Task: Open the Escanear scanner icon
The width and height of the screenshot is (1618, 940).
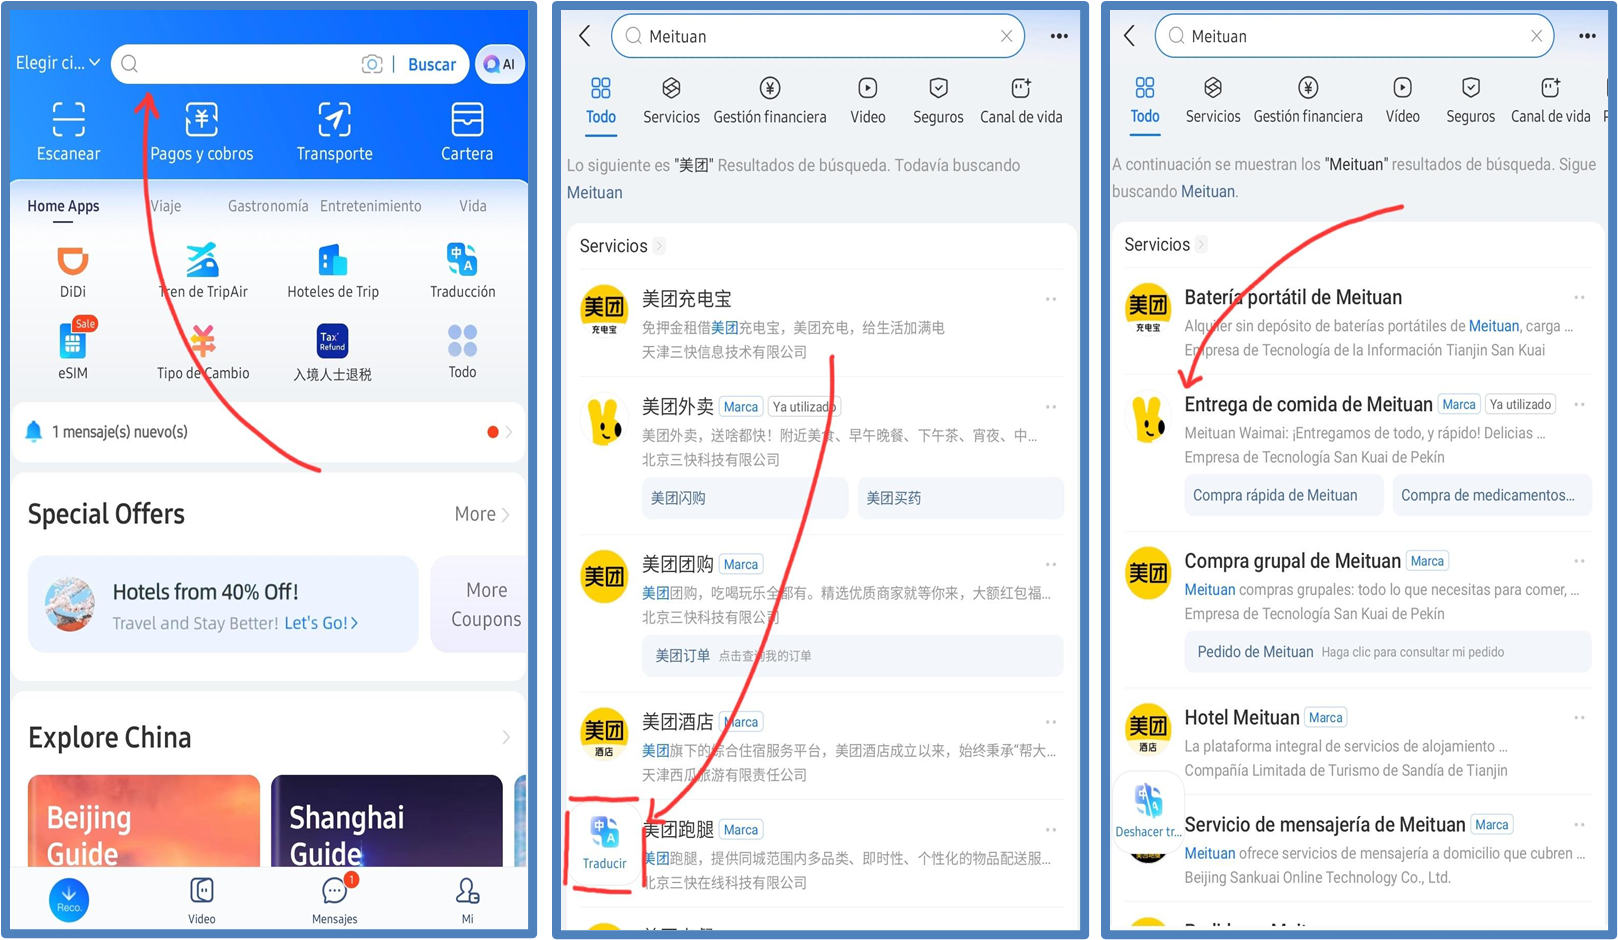Action: pos(68,131)
